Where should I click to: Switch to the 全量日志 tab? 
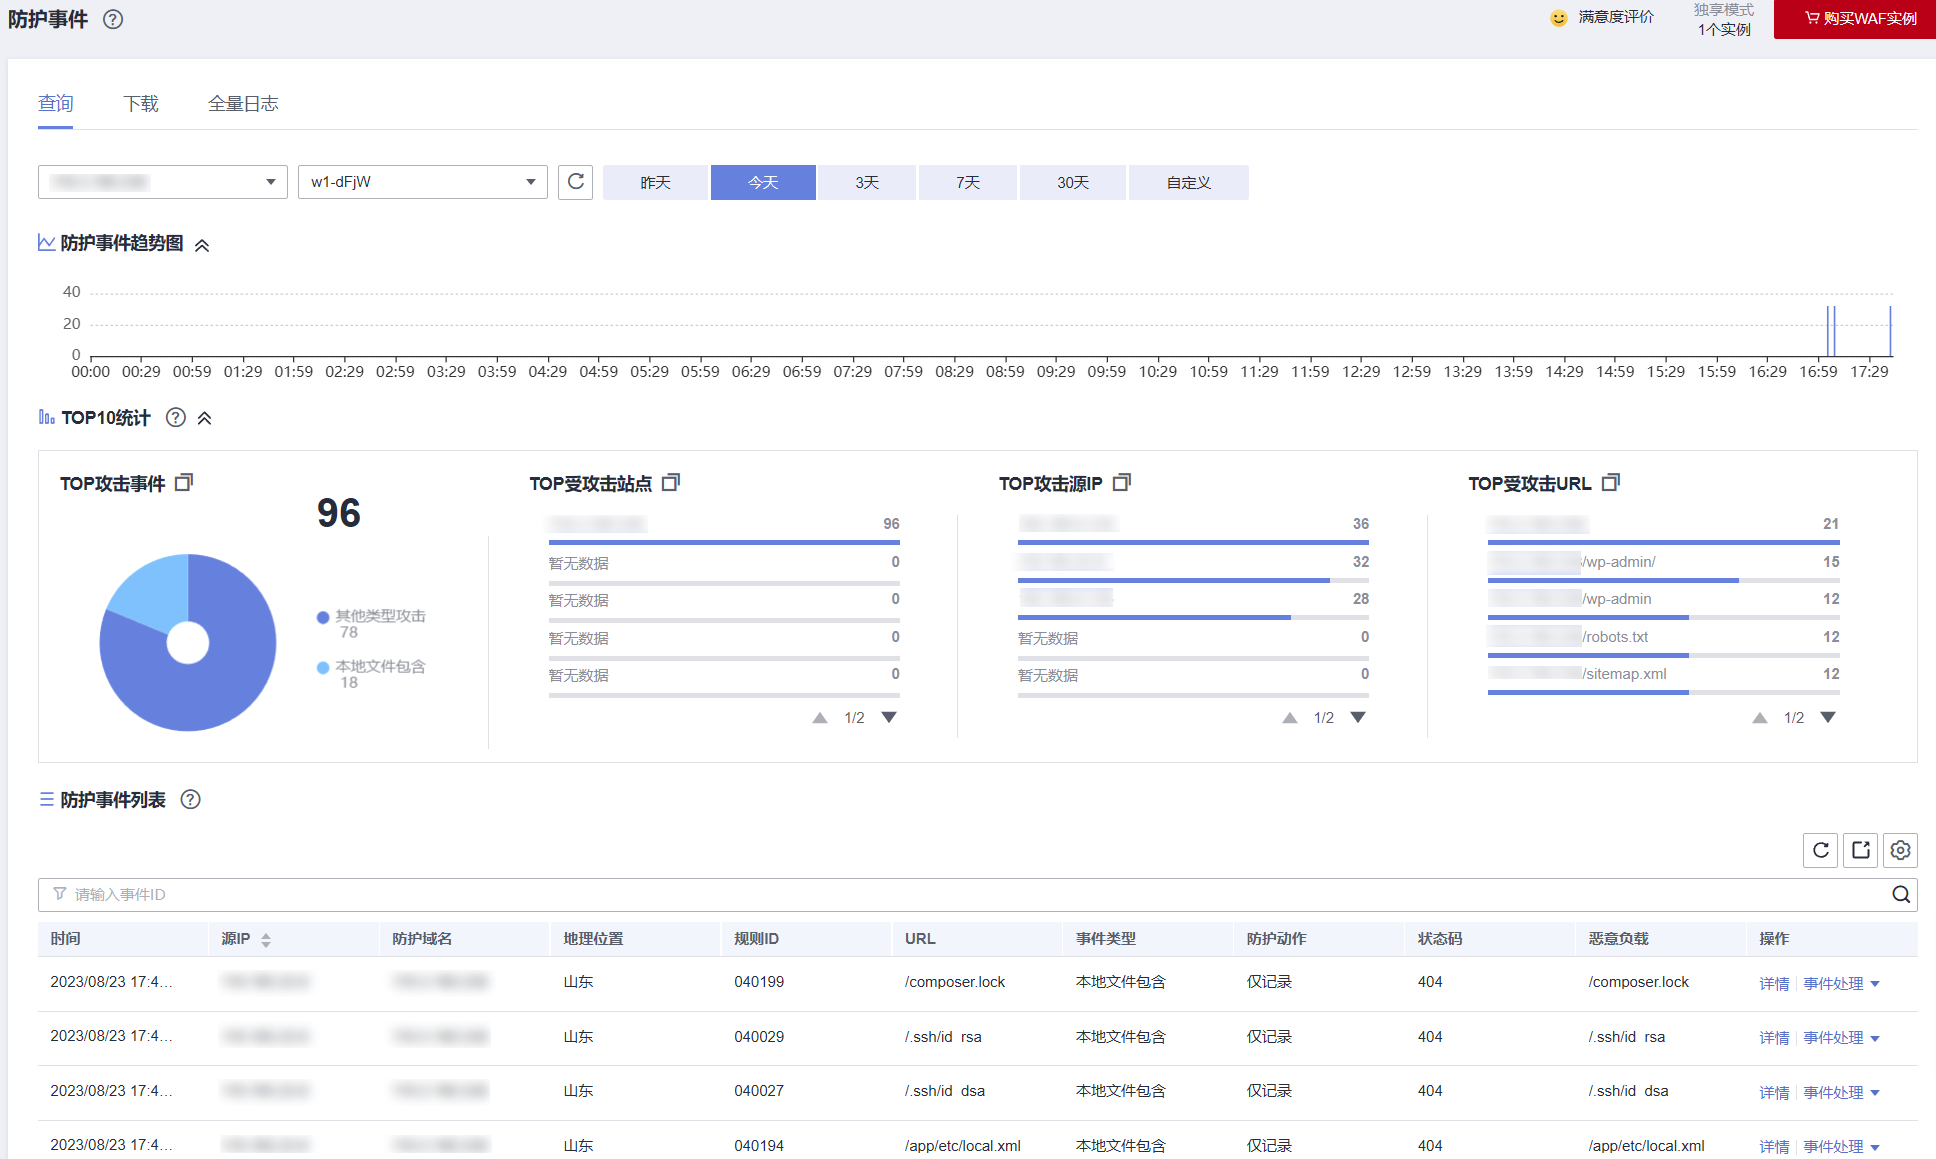tap(243, 104)
